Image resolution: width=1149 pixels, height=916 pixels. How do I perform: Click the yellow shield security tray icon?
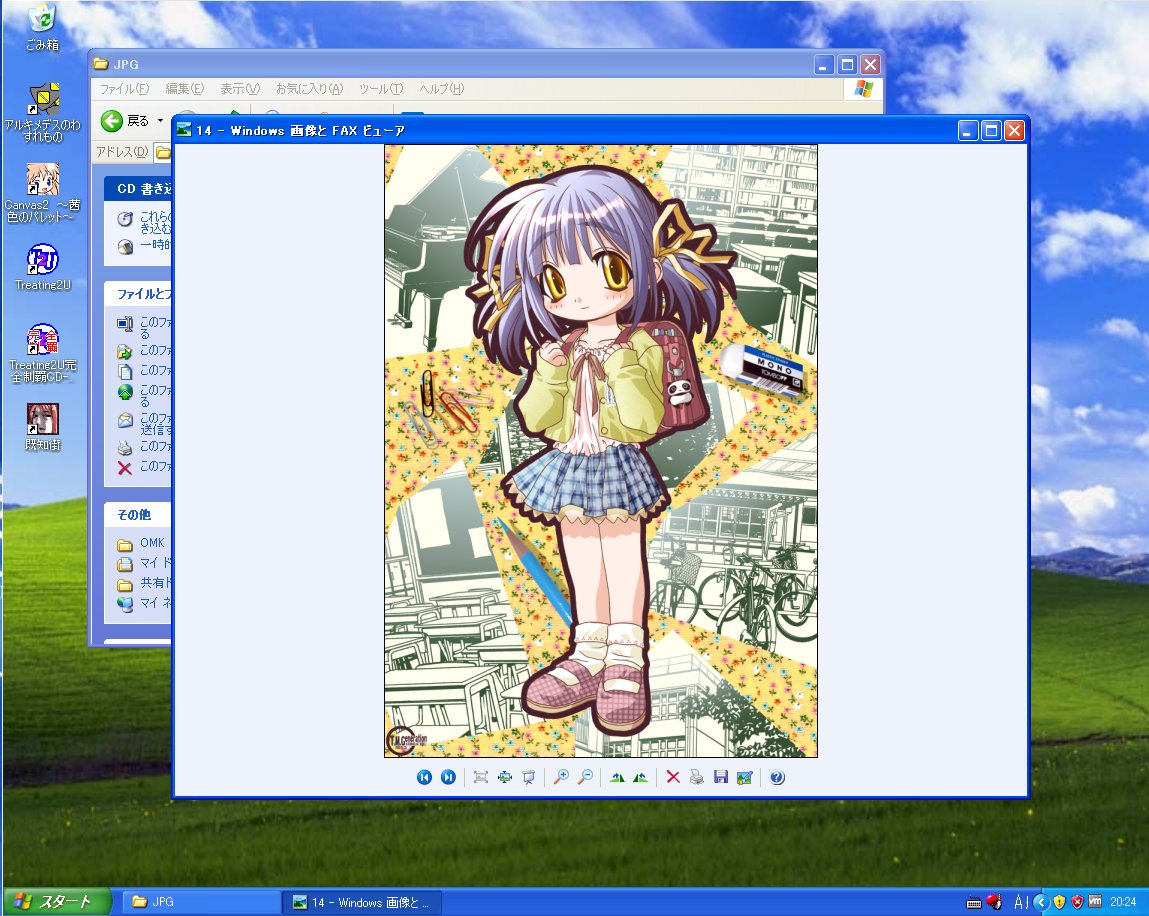click(x=1059, y=902)
